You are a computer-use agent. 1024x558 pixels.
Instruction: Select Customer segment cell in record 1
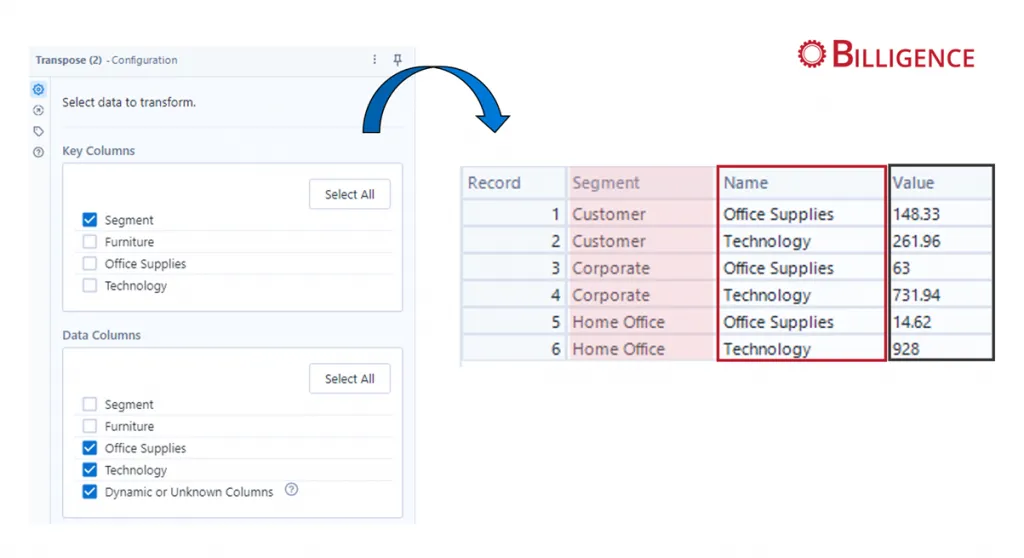(641, 214)
